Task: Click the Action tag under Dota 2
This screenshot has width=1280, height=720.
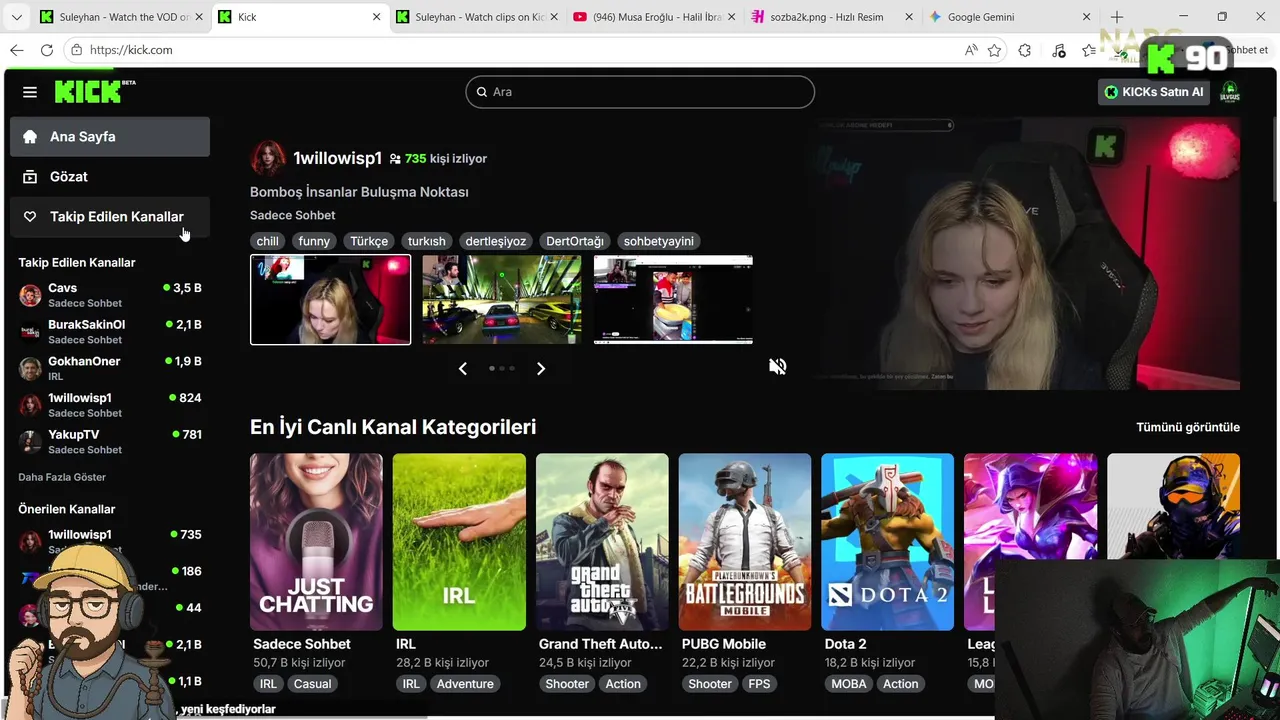Action: pyautogui.click(x=900, y=684)
